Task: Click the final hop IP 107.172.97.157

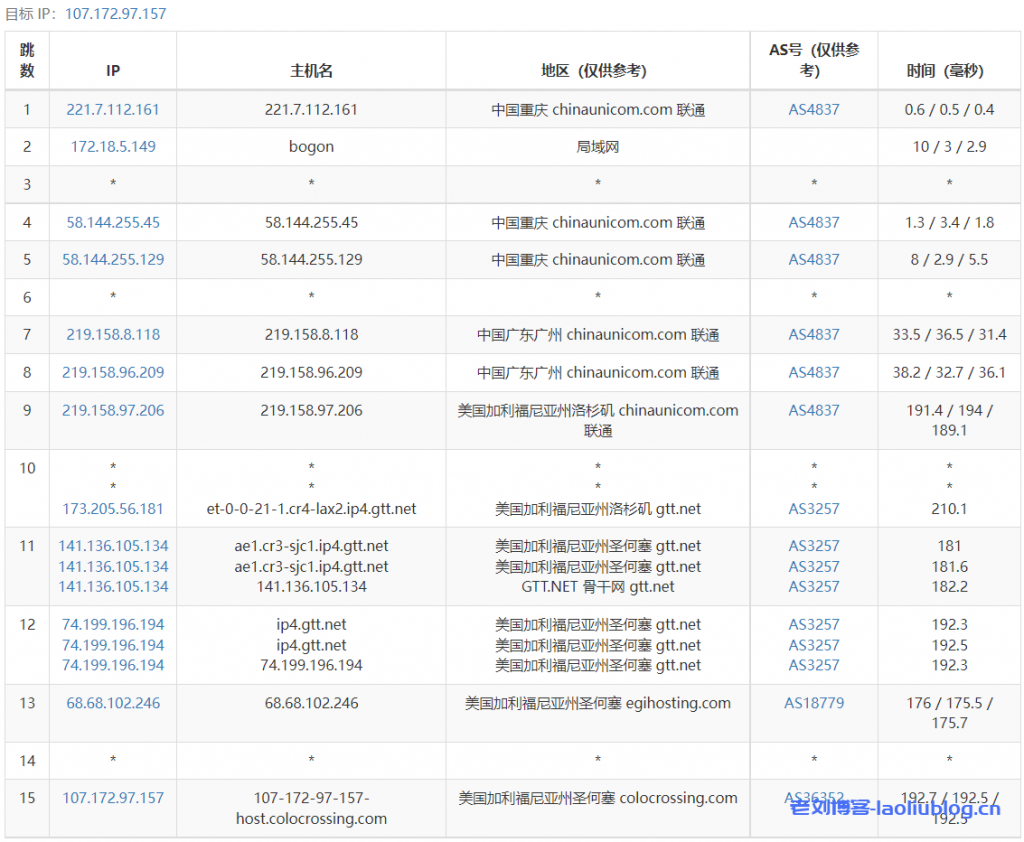Action: click(x=112, y=798)
